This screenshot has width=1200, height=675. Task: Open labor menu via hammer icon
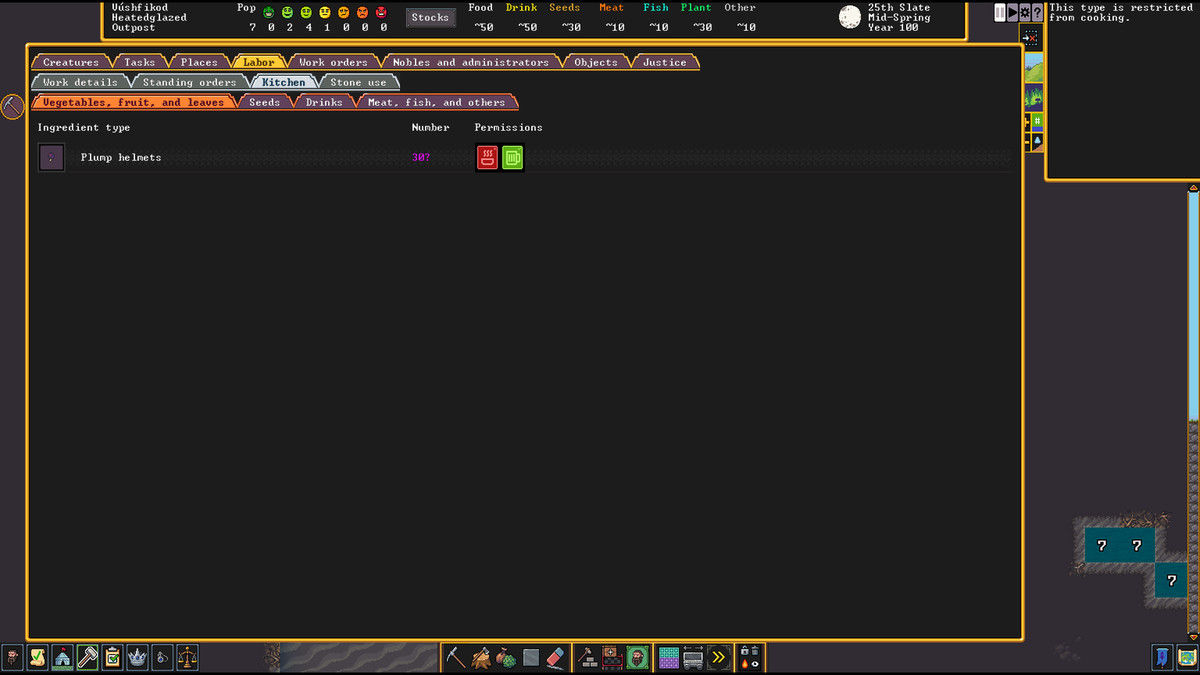87,657
